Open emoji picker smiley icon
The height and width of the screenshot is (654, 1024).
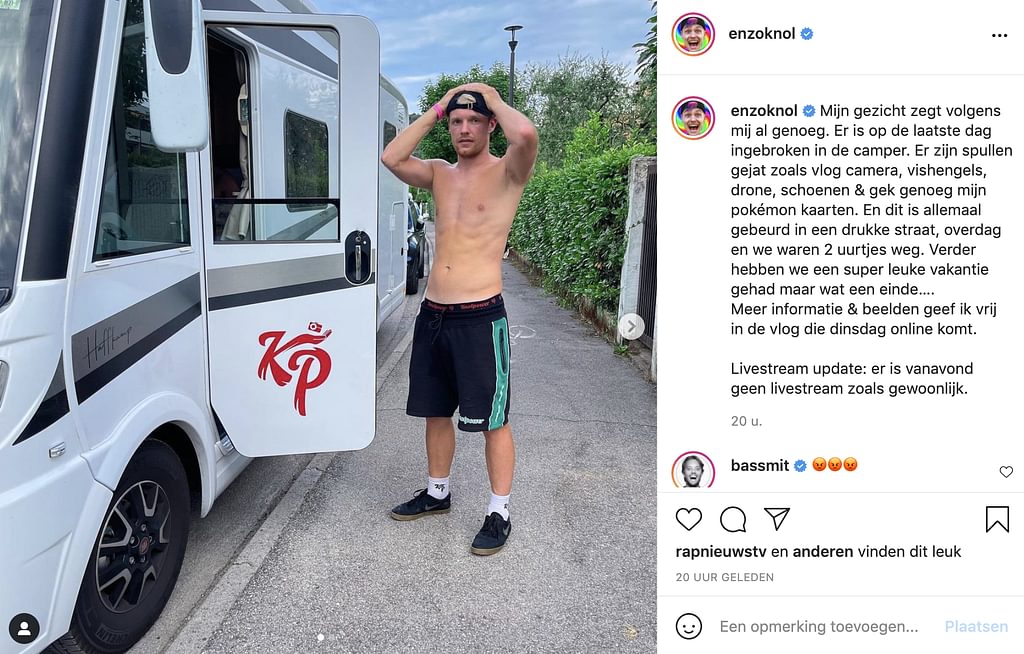688,626
